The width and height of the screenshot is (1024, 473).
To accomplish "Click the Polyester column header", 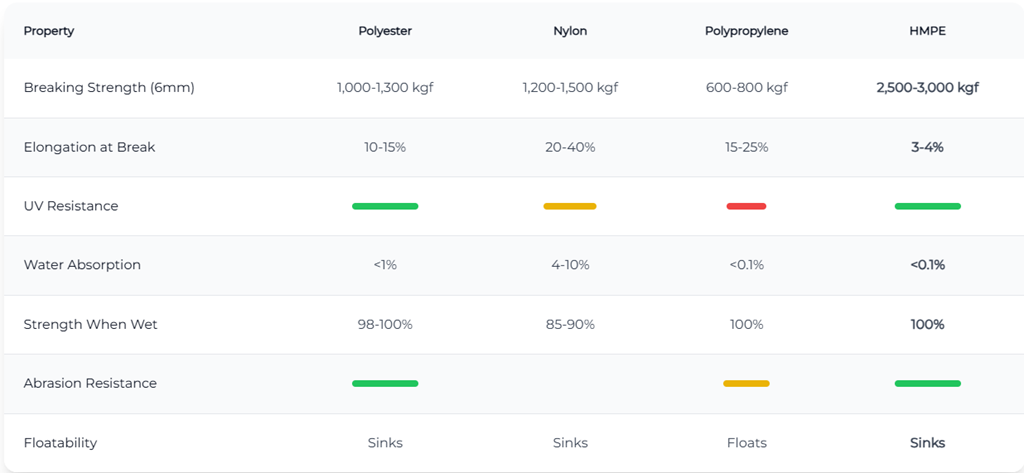I will [x=385, y=31].
